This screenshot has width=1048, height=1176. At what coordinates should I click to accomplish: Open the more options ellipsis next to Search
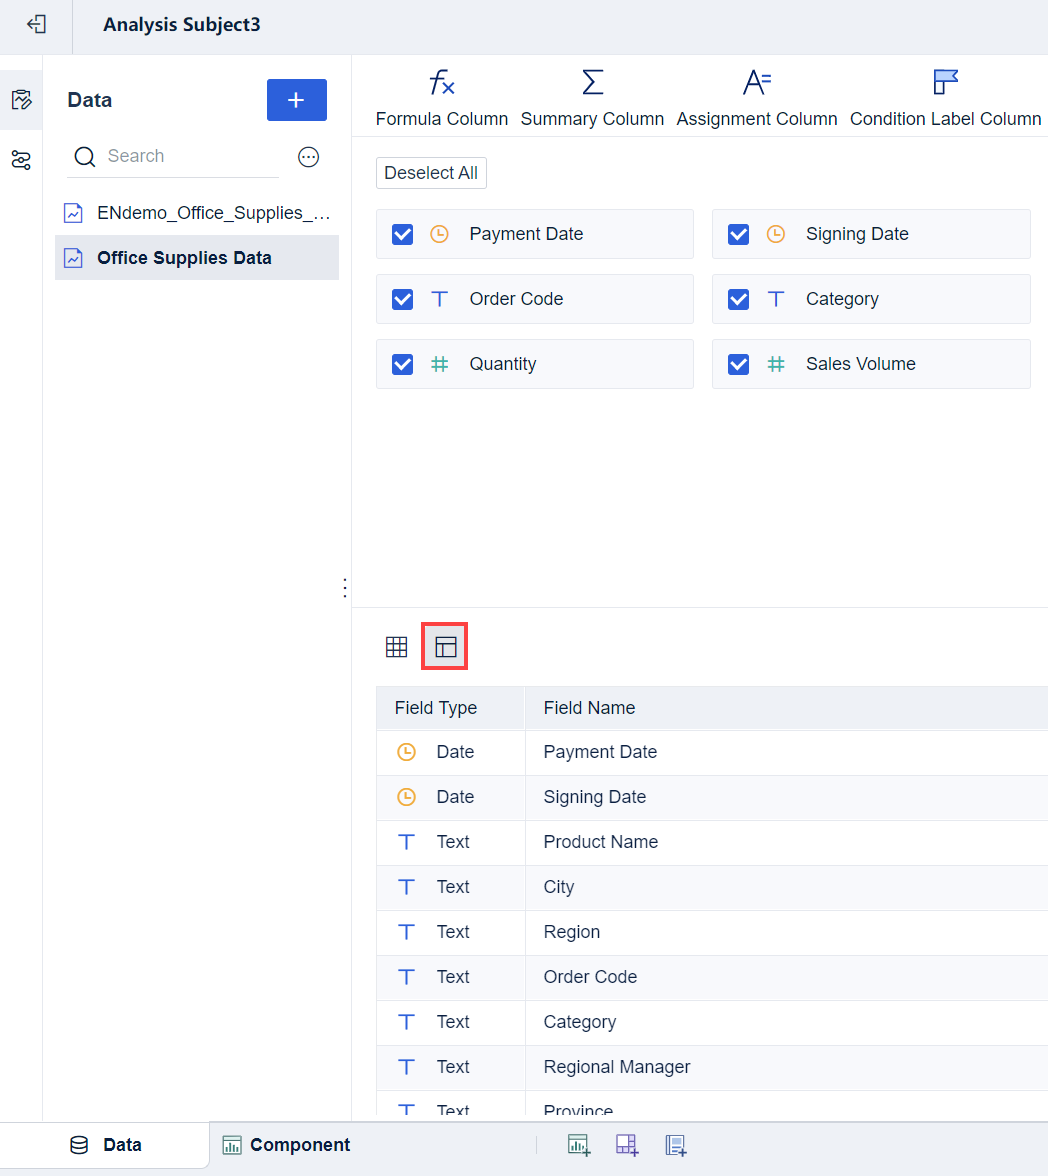[x=308, y=156]
